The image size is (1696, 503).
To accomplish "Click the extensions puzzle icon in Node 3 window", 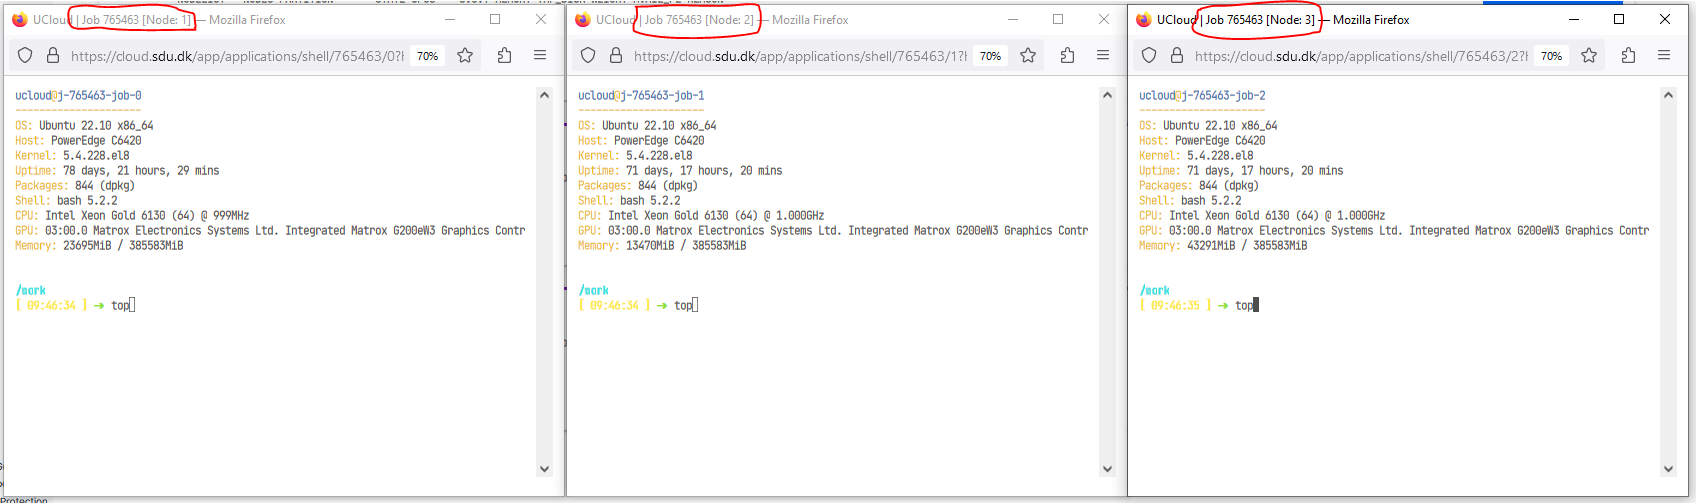I will (x=1628, y=56).
